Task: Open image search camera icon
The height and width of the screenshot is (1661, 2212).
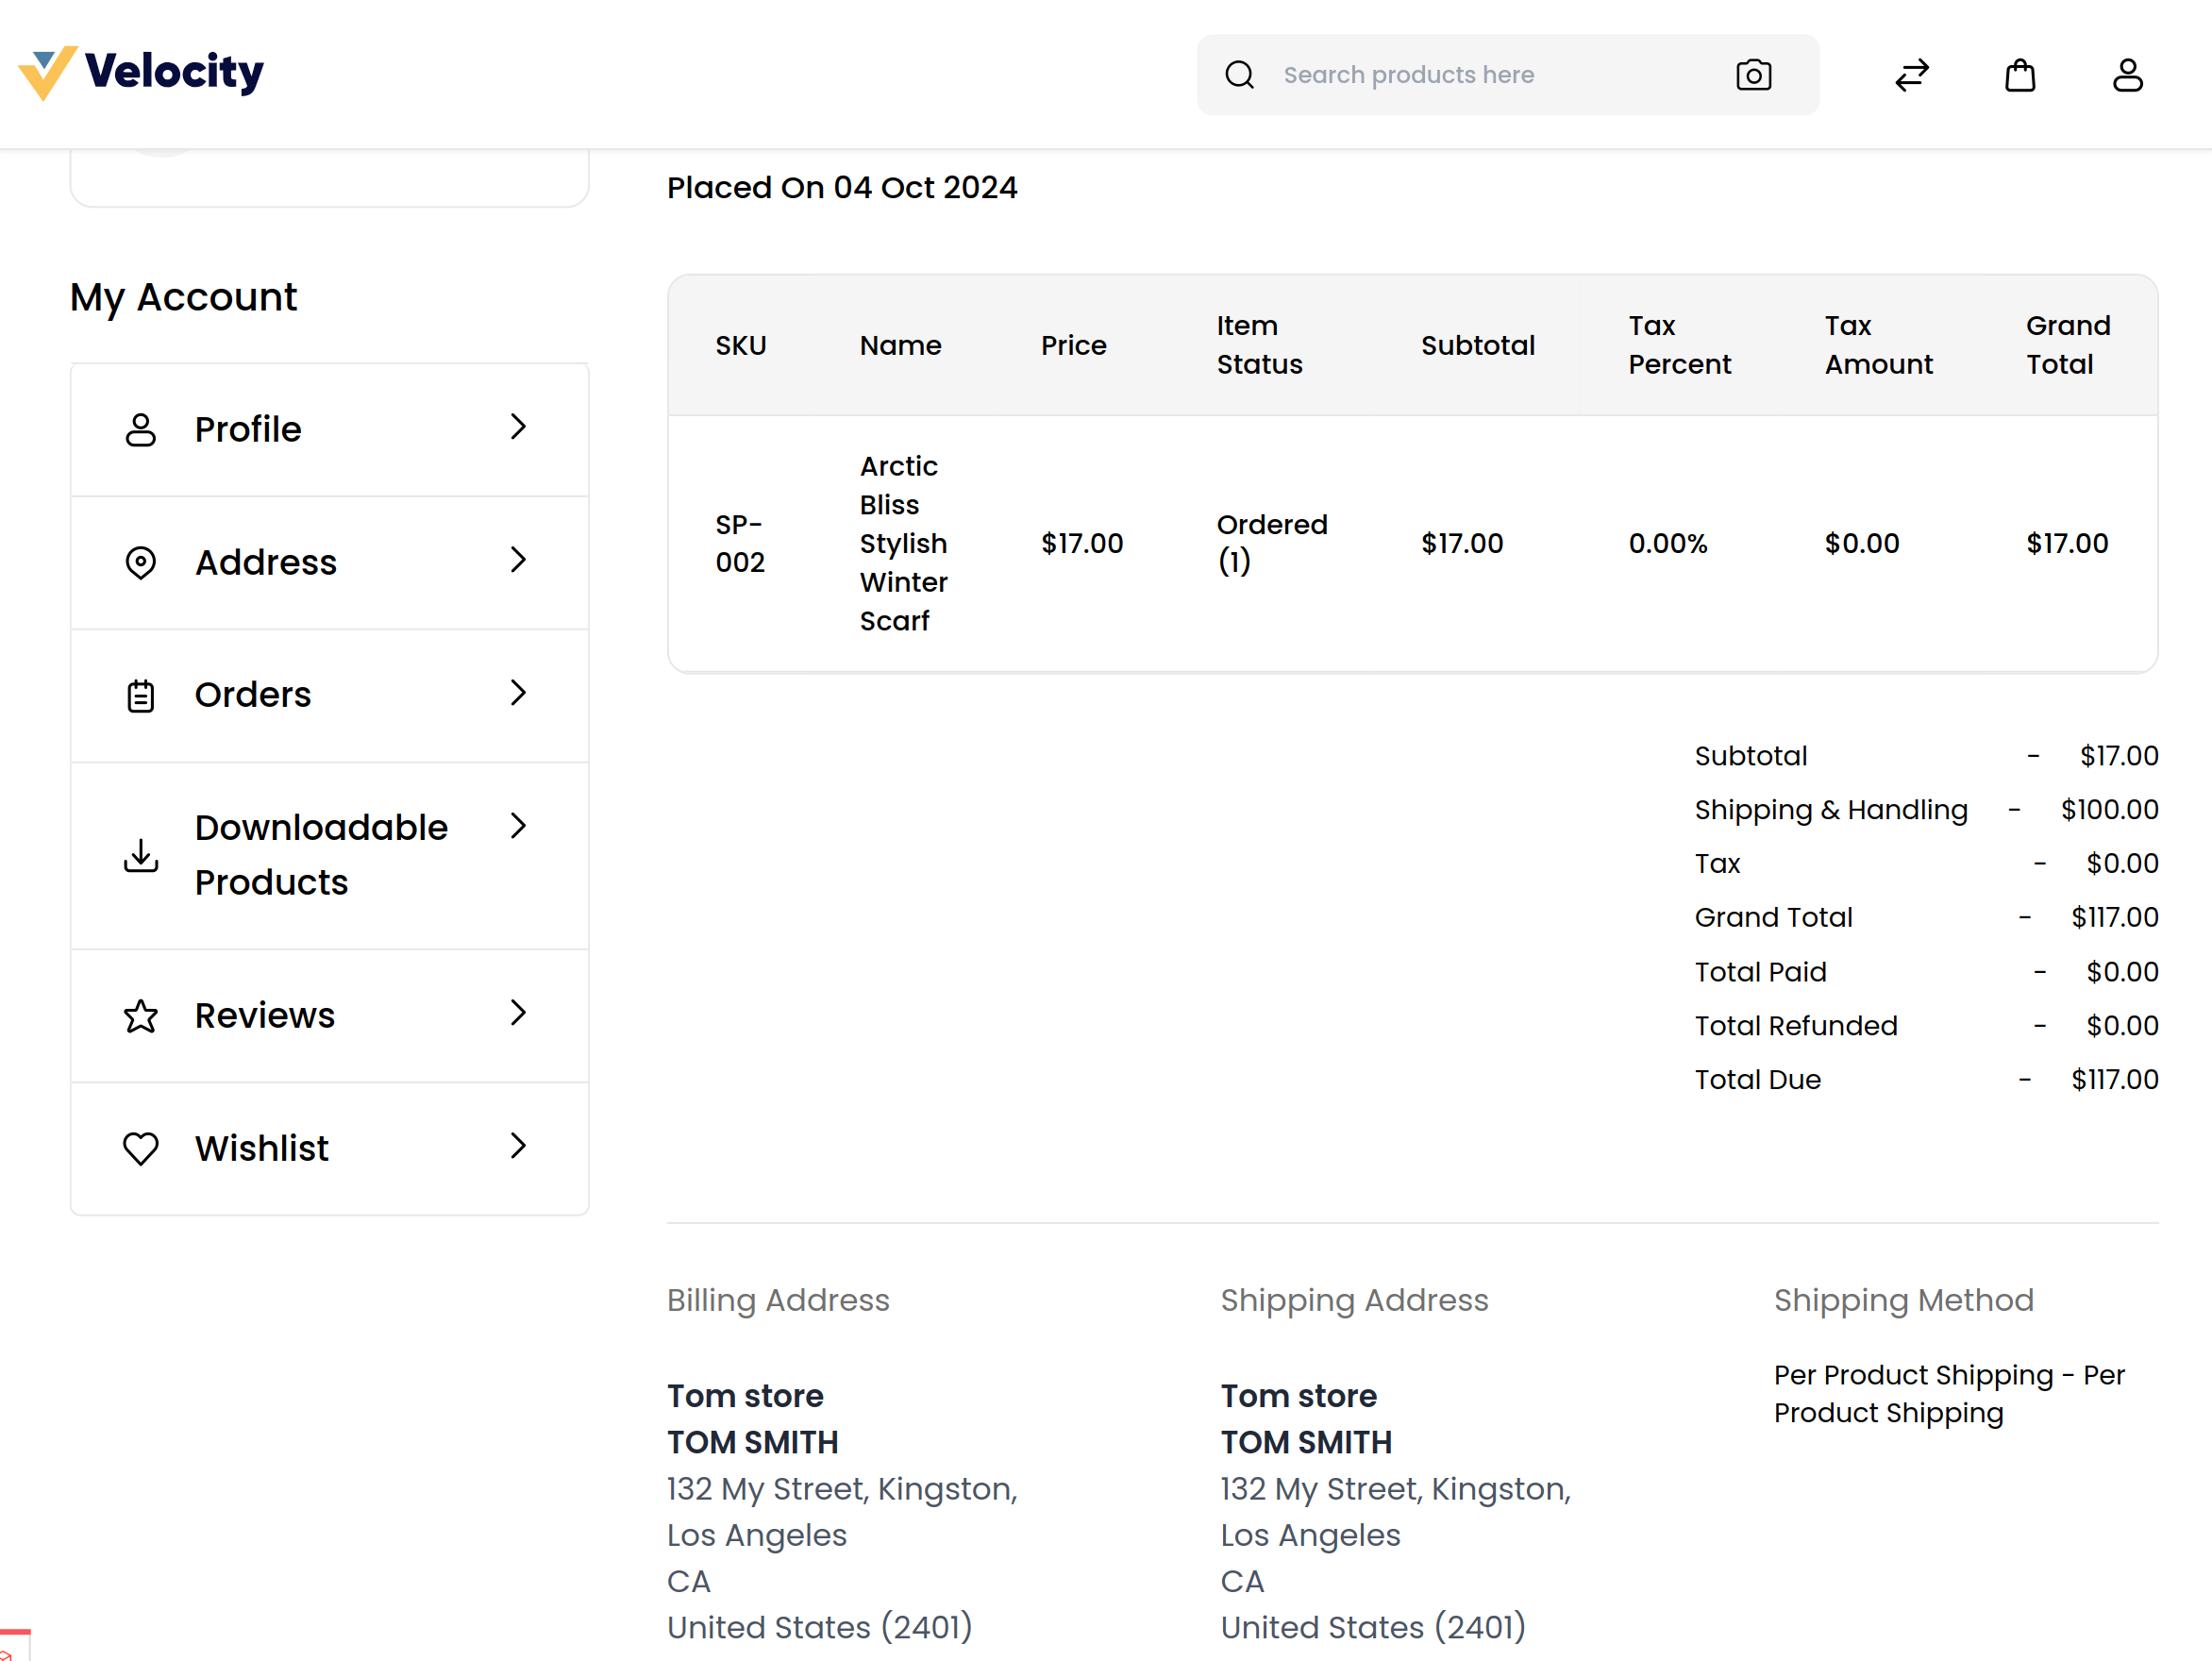Action: 1753,75
